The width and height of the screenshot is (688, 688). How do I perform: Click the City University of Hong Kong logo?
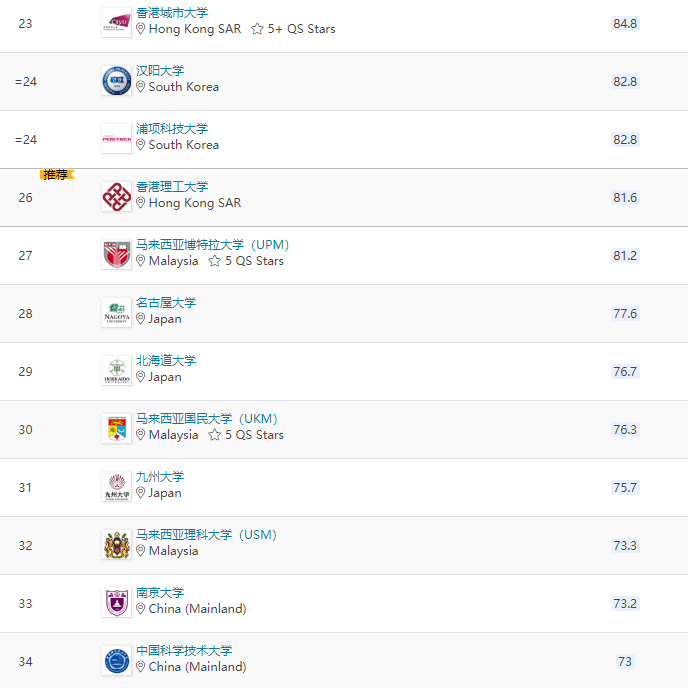(x=116, y=22)
